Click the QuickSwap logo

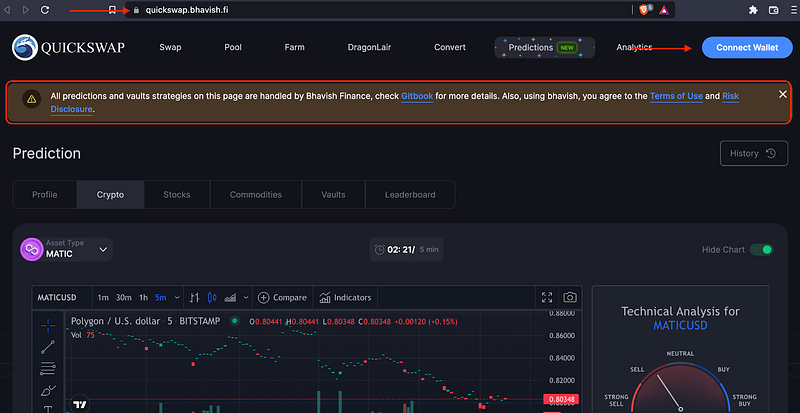pos(68,47)
